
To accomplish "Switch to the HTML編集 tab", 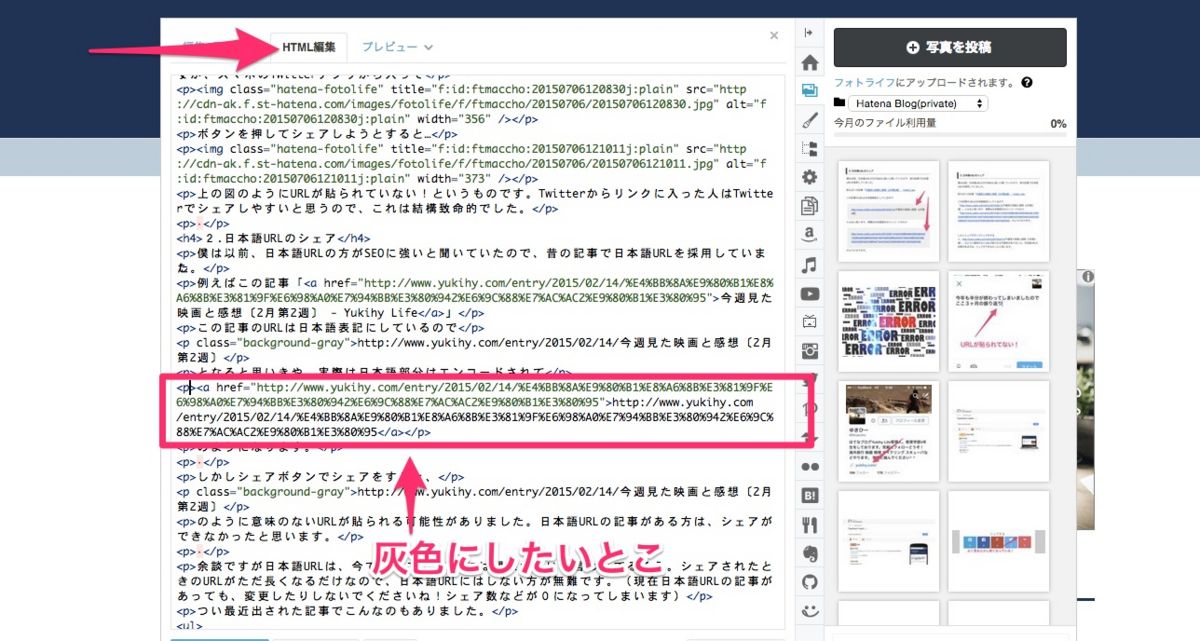I will pos(309,46).
